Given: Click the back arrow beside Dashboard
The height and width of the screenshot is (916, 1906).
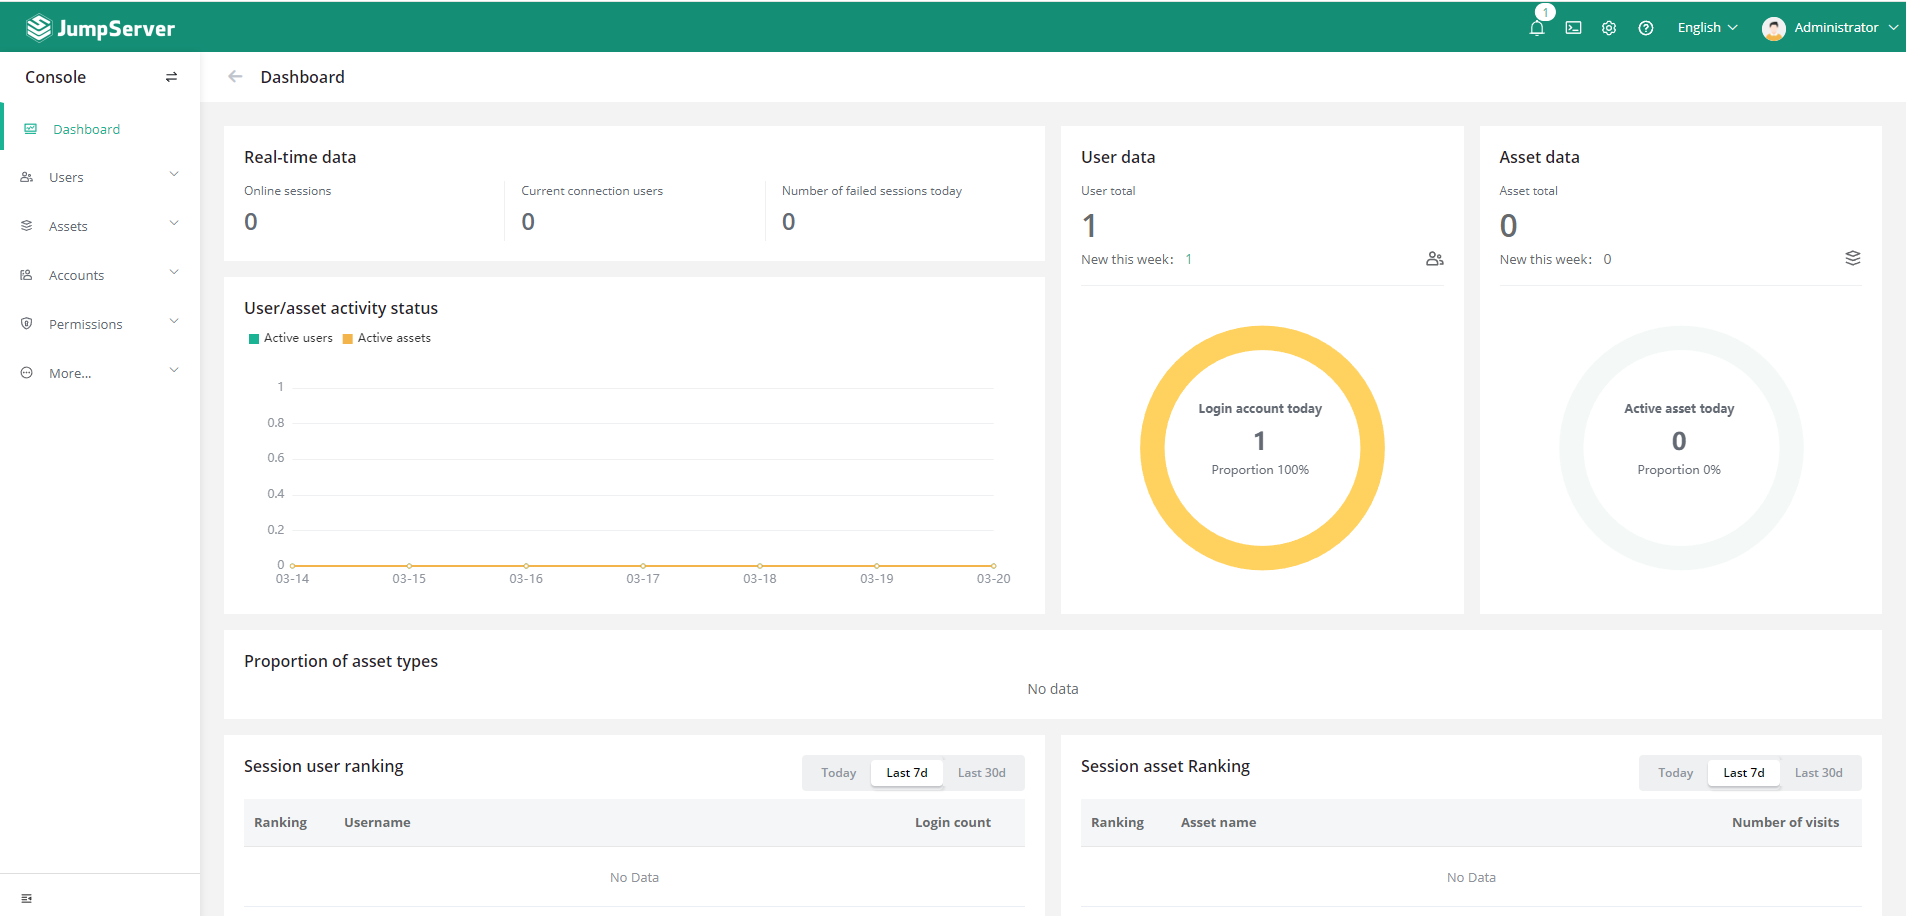Looking at the screenshot, I should (x=235, y=77).
